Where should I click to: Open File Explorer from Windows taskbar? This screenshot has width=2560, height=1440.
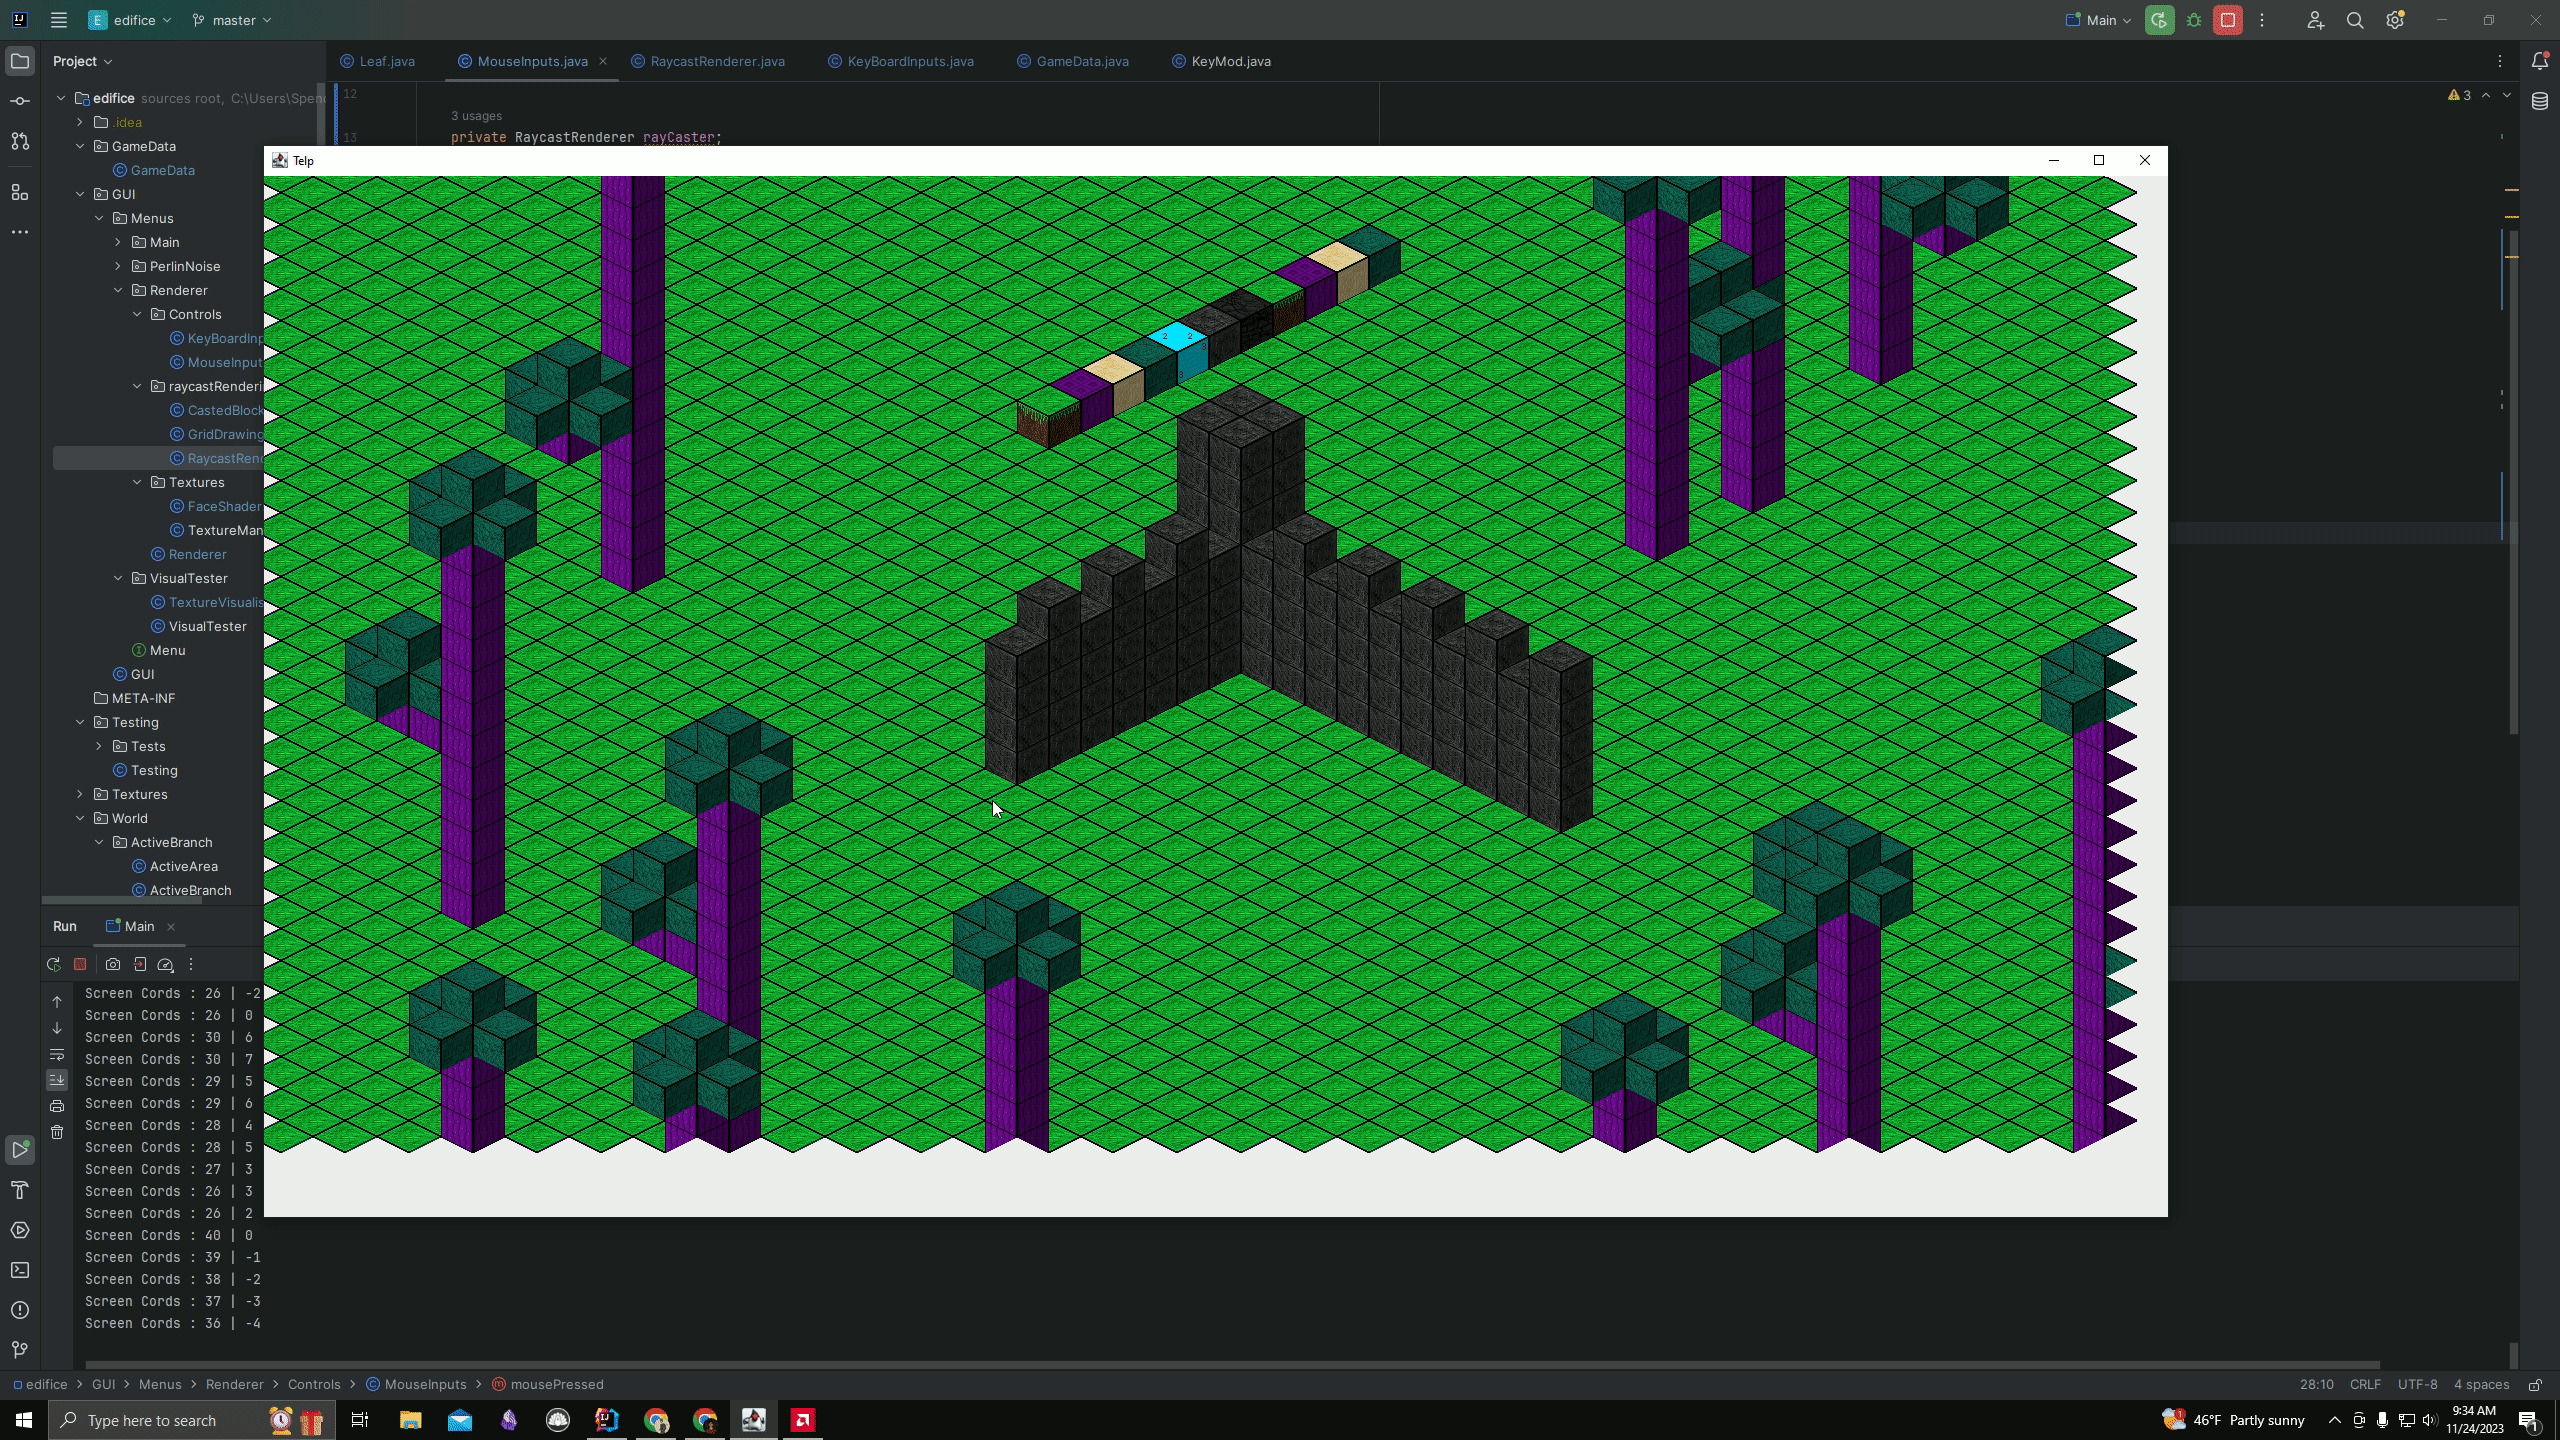click(410, 1420)
